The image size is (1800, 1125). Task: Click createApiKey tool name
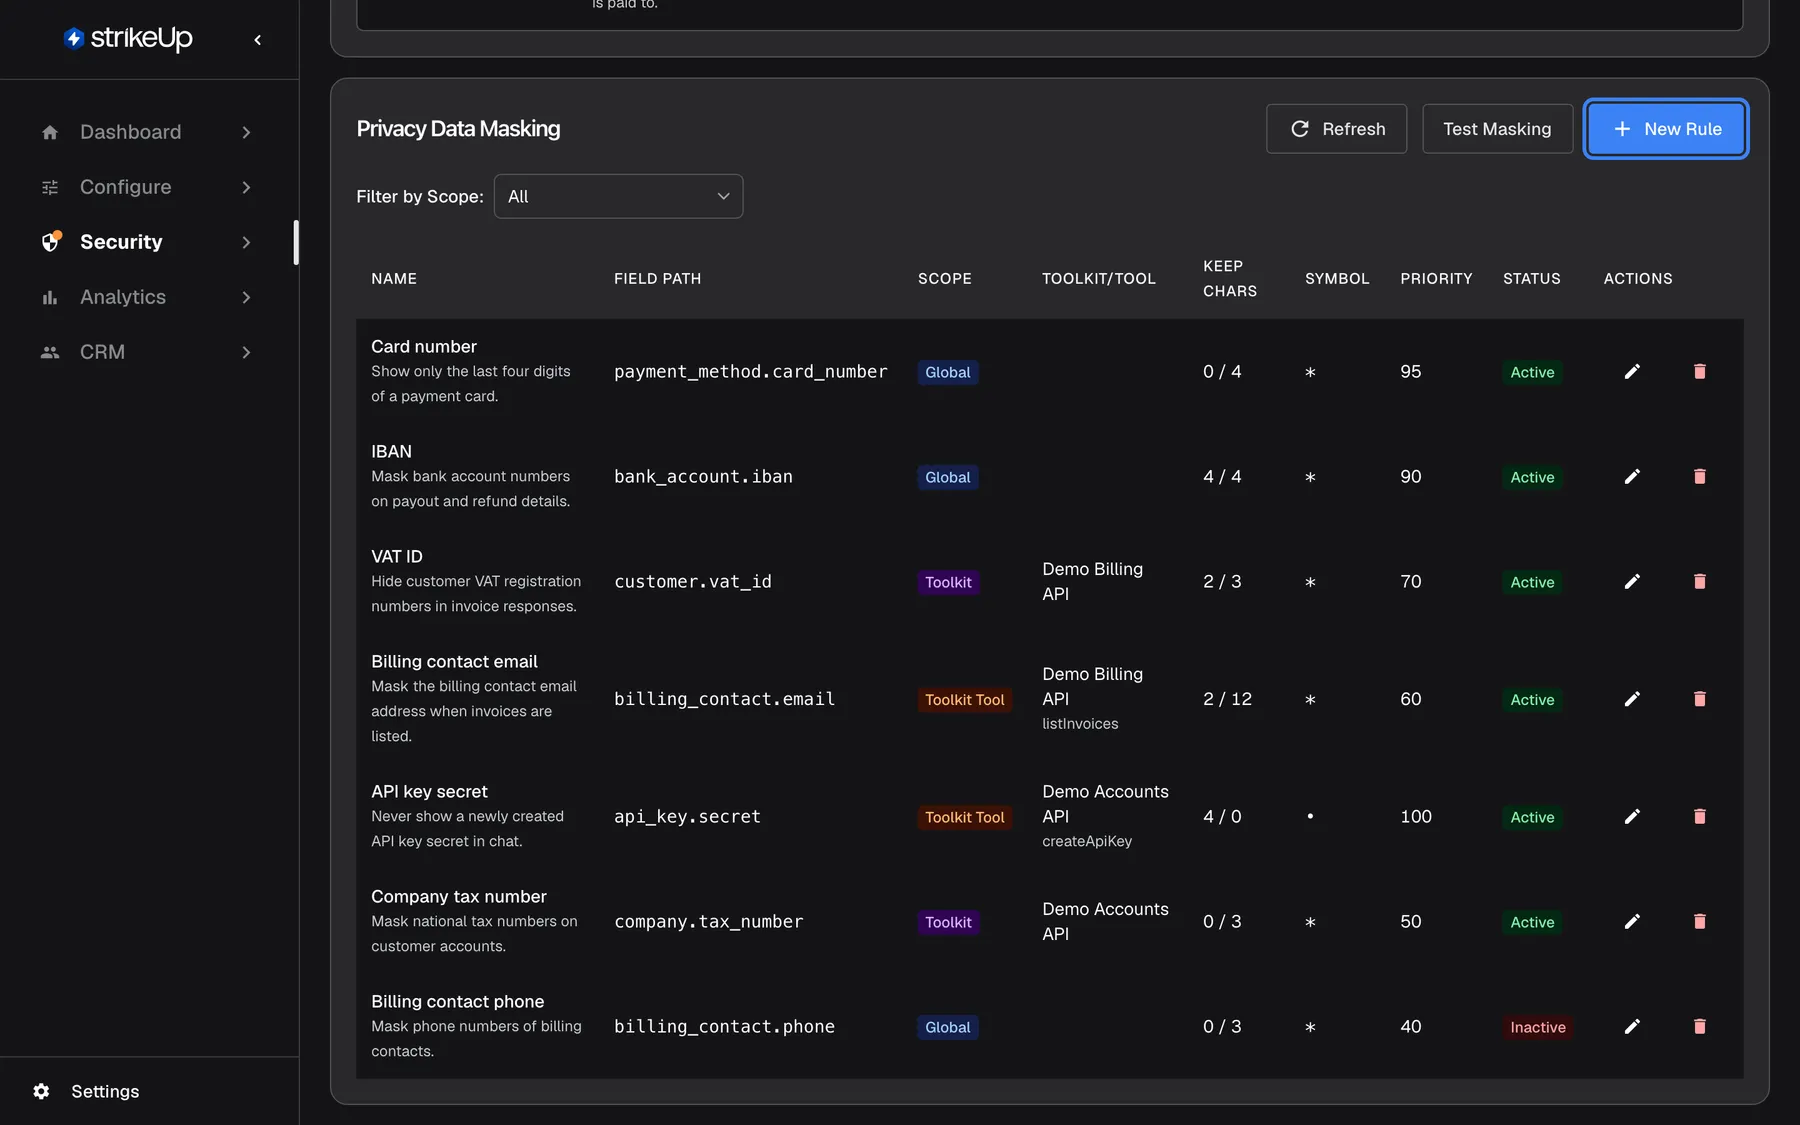coord(1087,842)
